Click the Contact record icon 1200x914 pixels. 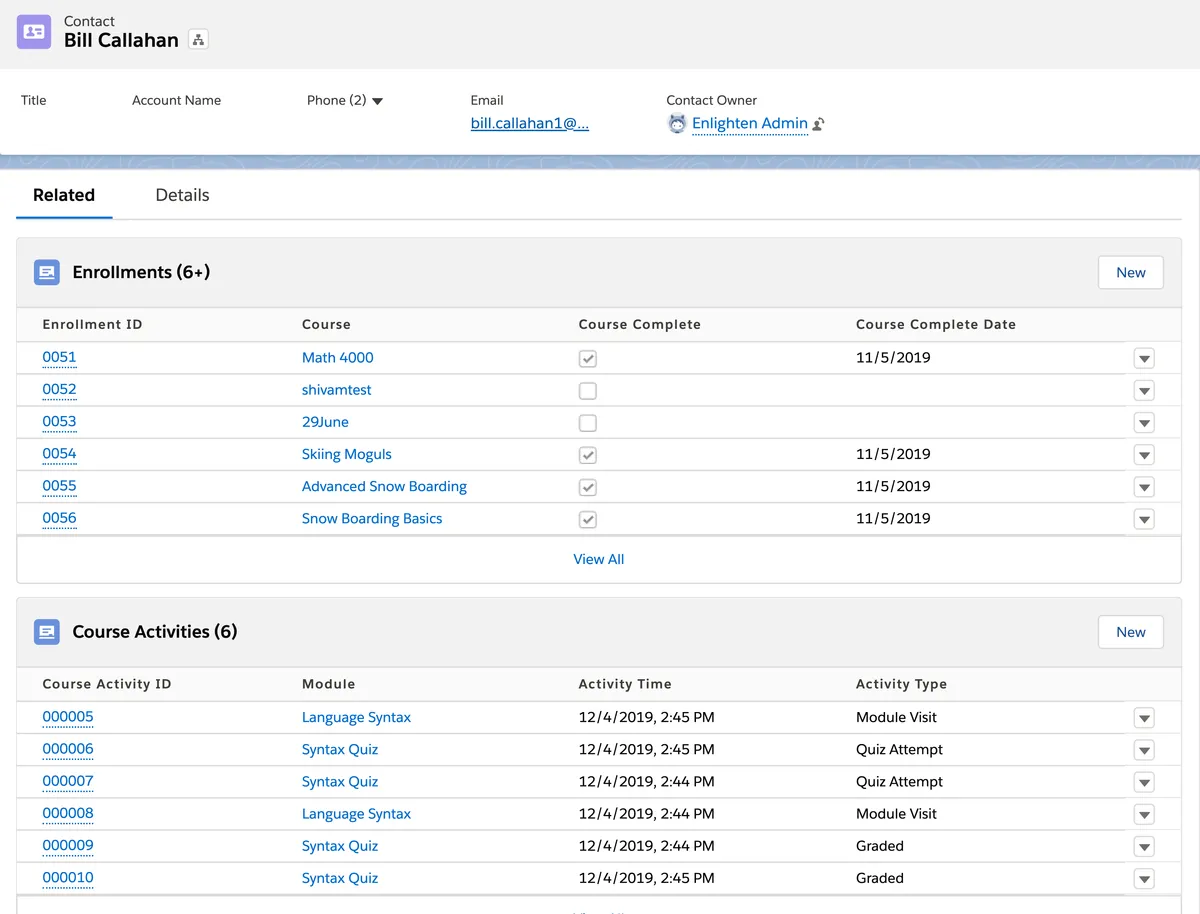(x=34, y=32)
